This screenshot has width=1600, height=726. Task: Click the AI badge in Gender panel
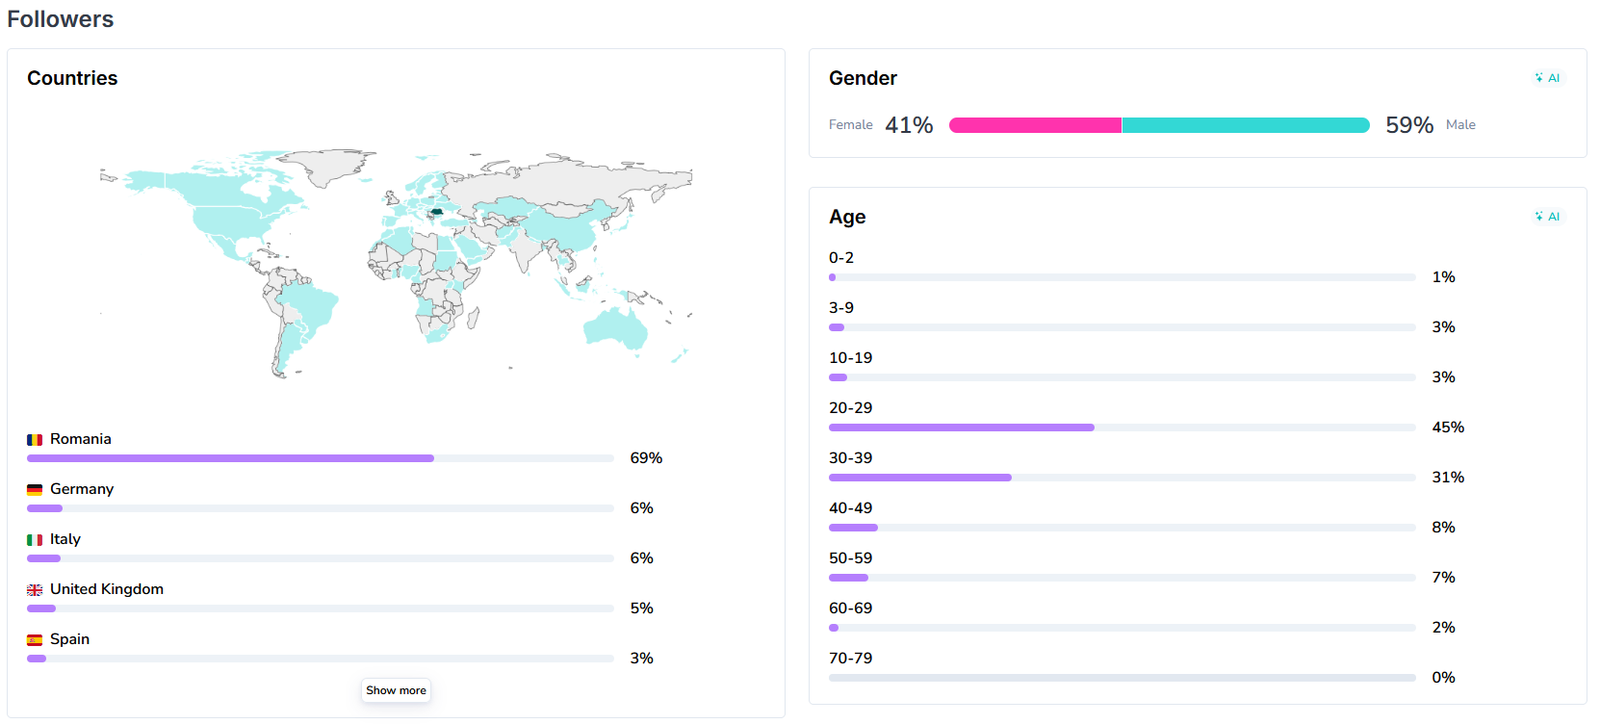(x=1548, y=78)
